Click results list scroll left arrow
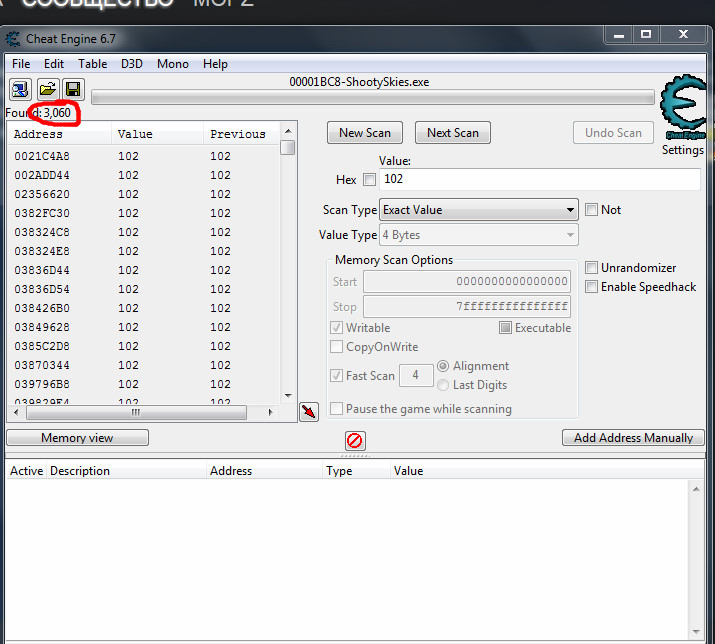The width and height of the screenshot is (715, 644). click(x=16, y=412)
